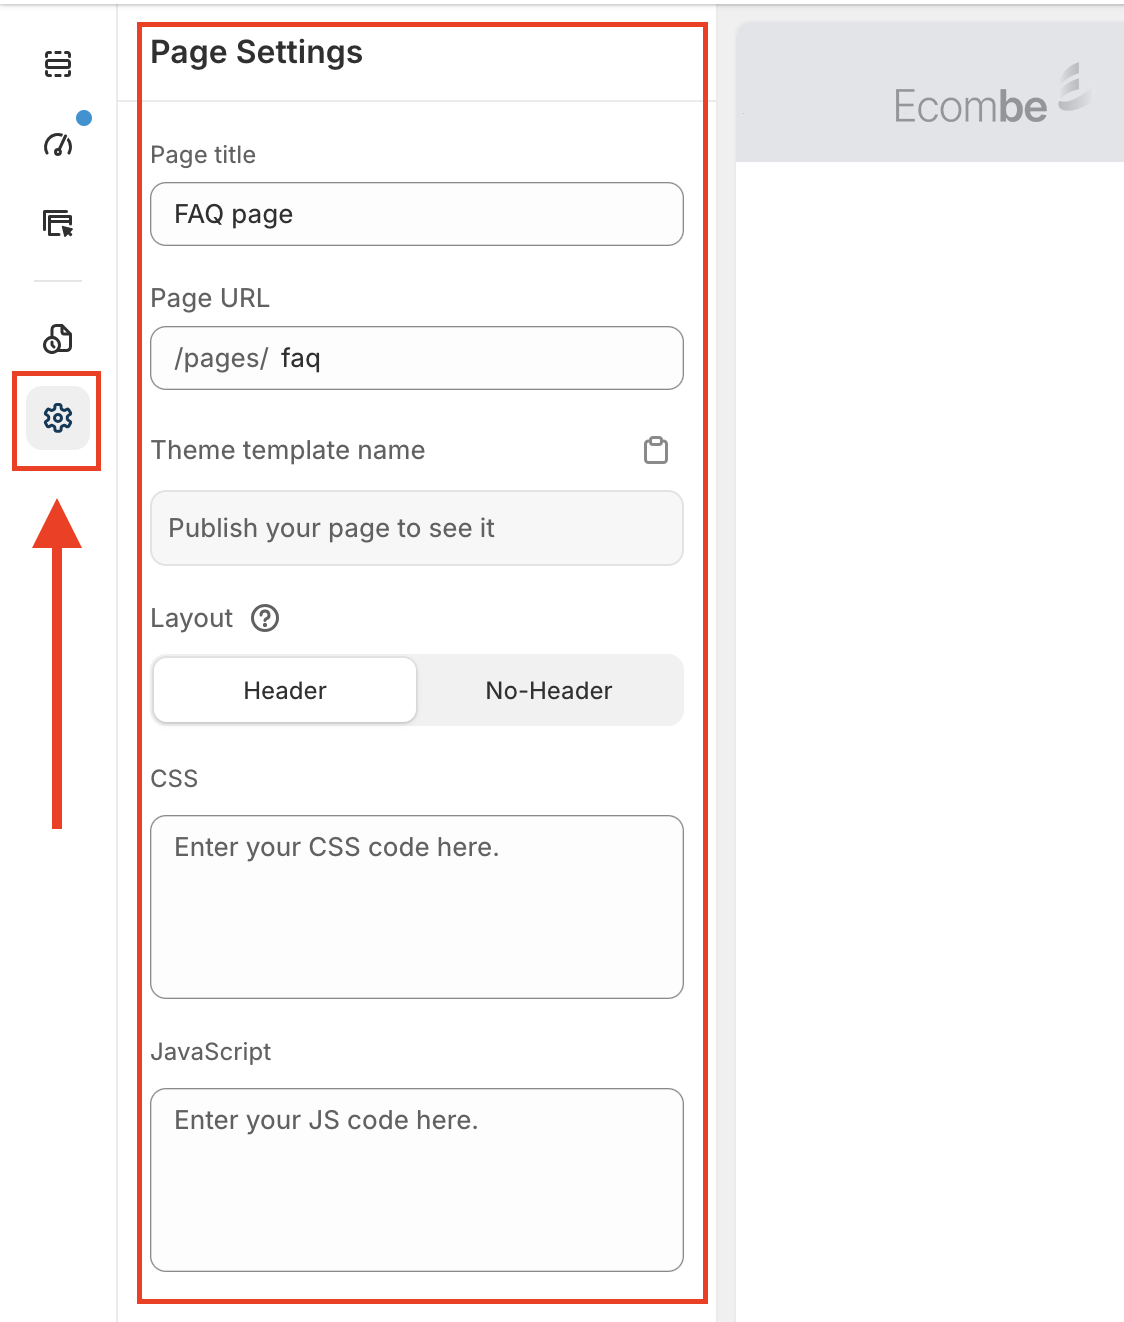This screenshot has height=1322, width=1124.
Task: Click the Page title field with FAQ page
Action: tap(417, 214)
